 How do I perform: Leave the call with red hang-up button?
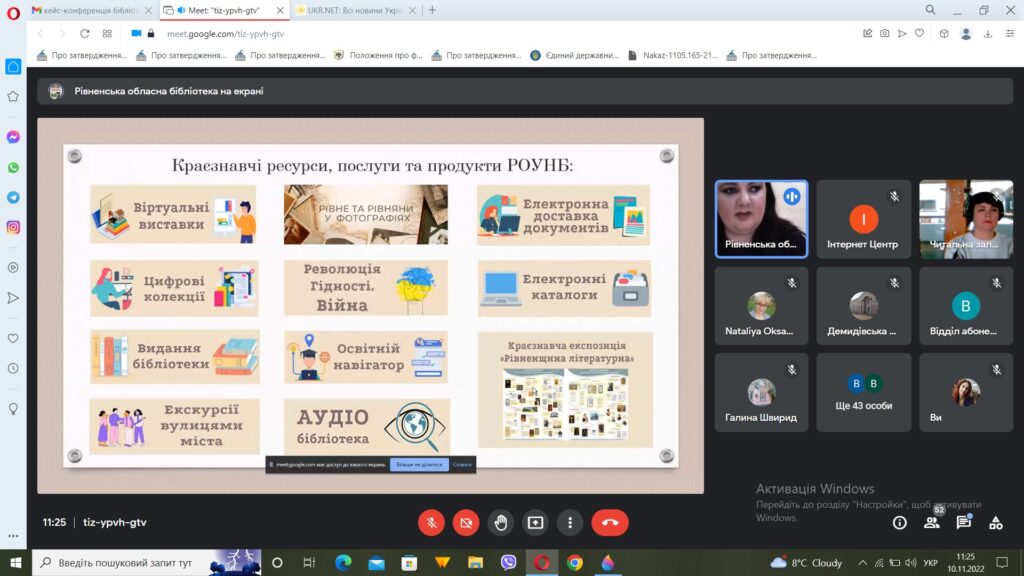[610, 522]
